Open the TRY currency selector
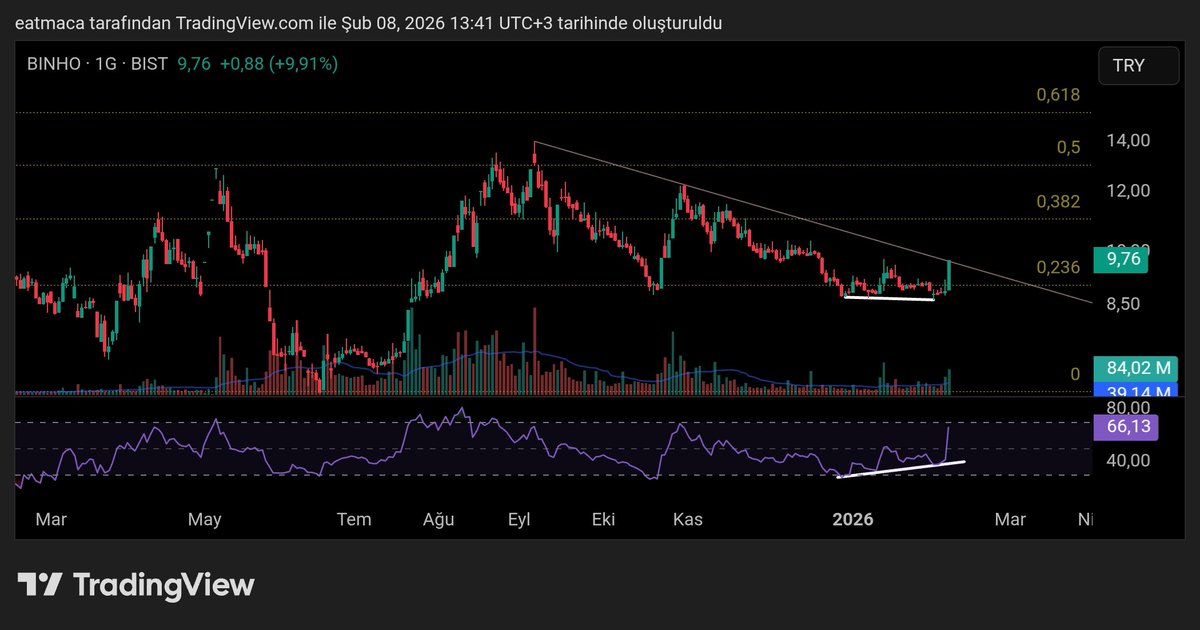 click(1140, 66)
